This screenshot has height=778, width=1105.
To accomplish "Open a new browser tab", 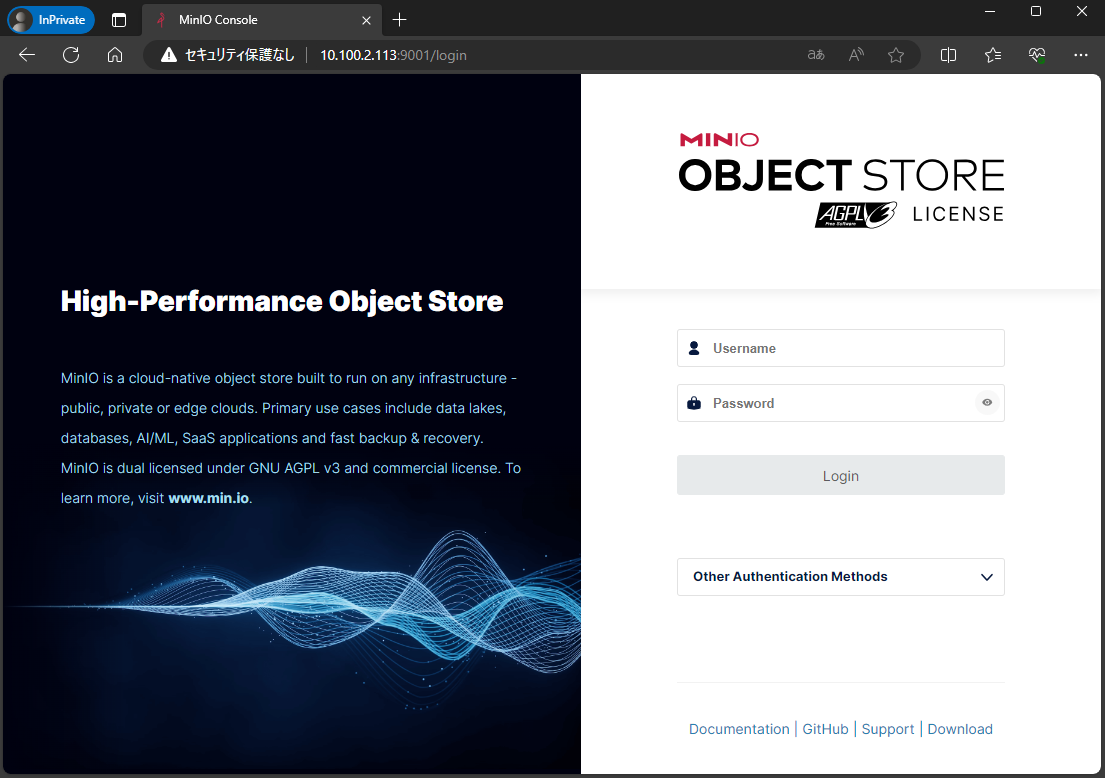I will click(x=400, y=20).
